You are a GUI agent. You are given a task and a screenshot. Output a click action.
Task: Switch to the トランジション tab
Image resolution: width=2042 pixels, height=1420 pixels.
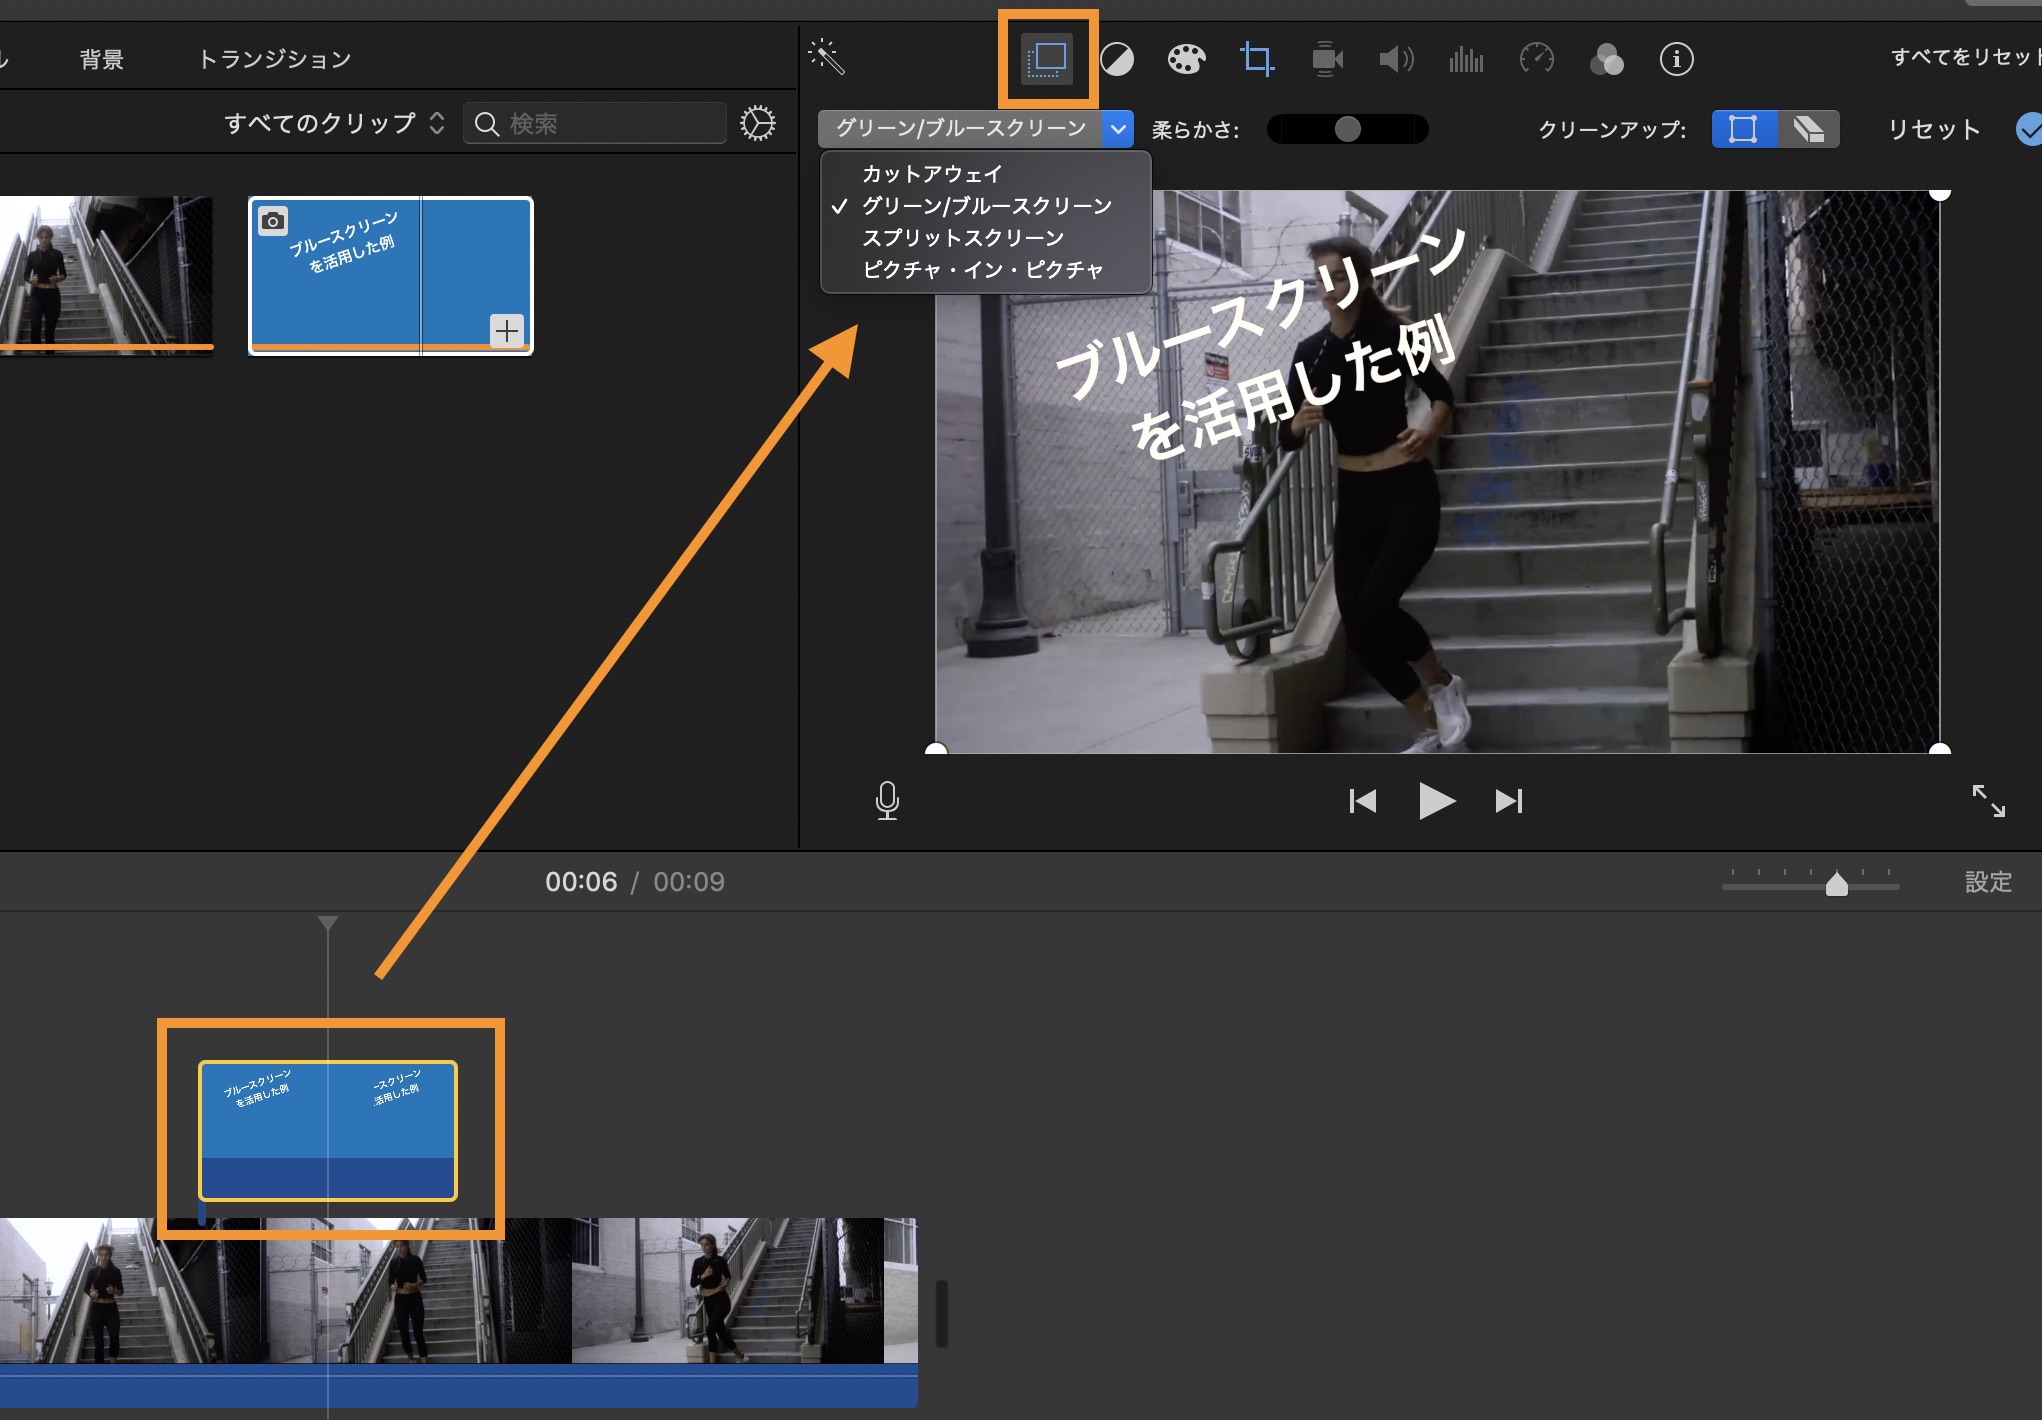pyautogui.click(x=275, y=59)
